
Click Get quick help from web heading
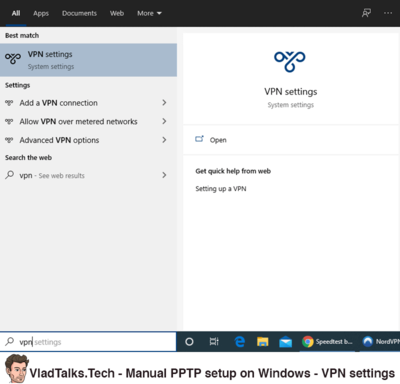tap(233, 171)
